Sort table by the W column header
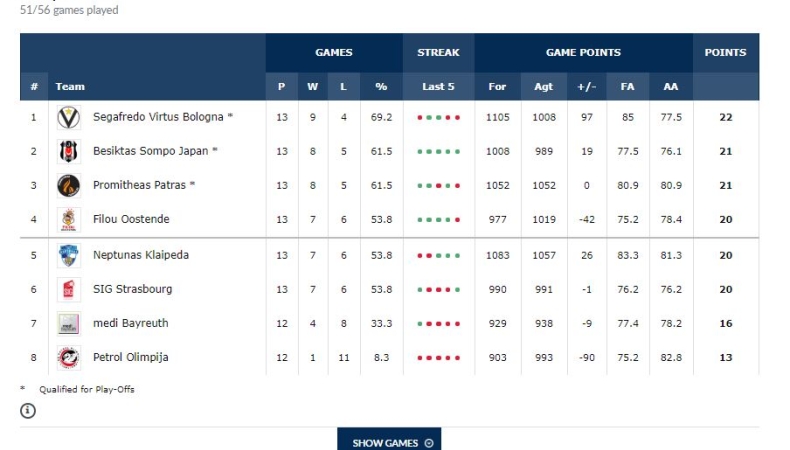Viewport: 790px width, 450px height. point(313,87)
